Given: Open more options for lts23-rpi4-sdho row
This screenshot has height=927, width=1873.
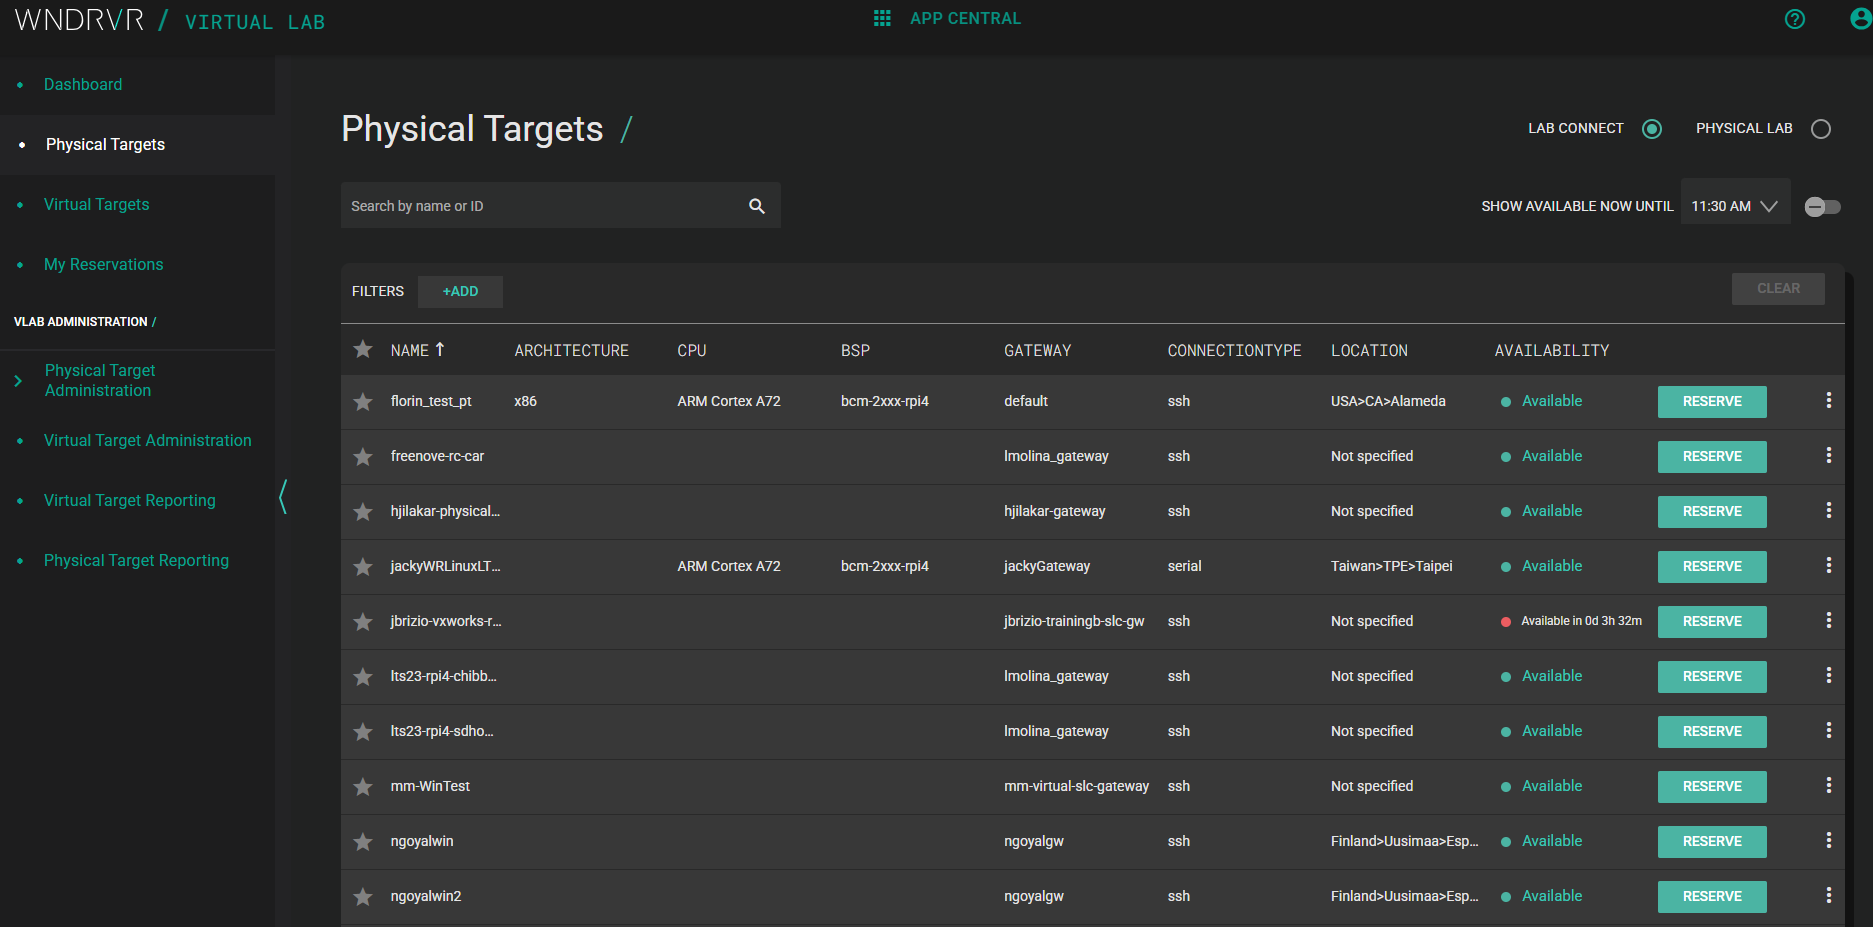Looking at the screenshot, I should tap(1829, 730).
